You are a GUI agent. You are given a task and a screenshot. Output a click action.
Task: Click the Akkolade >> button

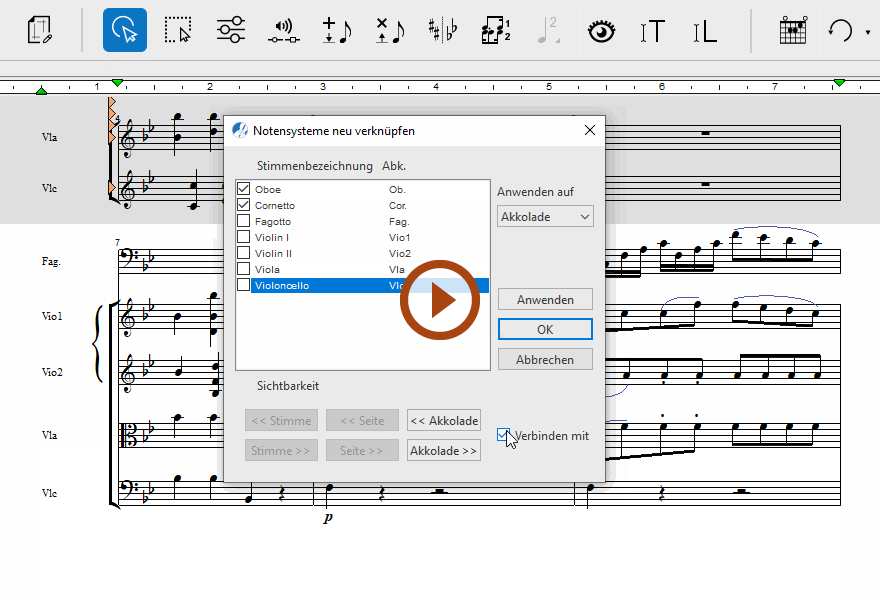pos(444,451)
